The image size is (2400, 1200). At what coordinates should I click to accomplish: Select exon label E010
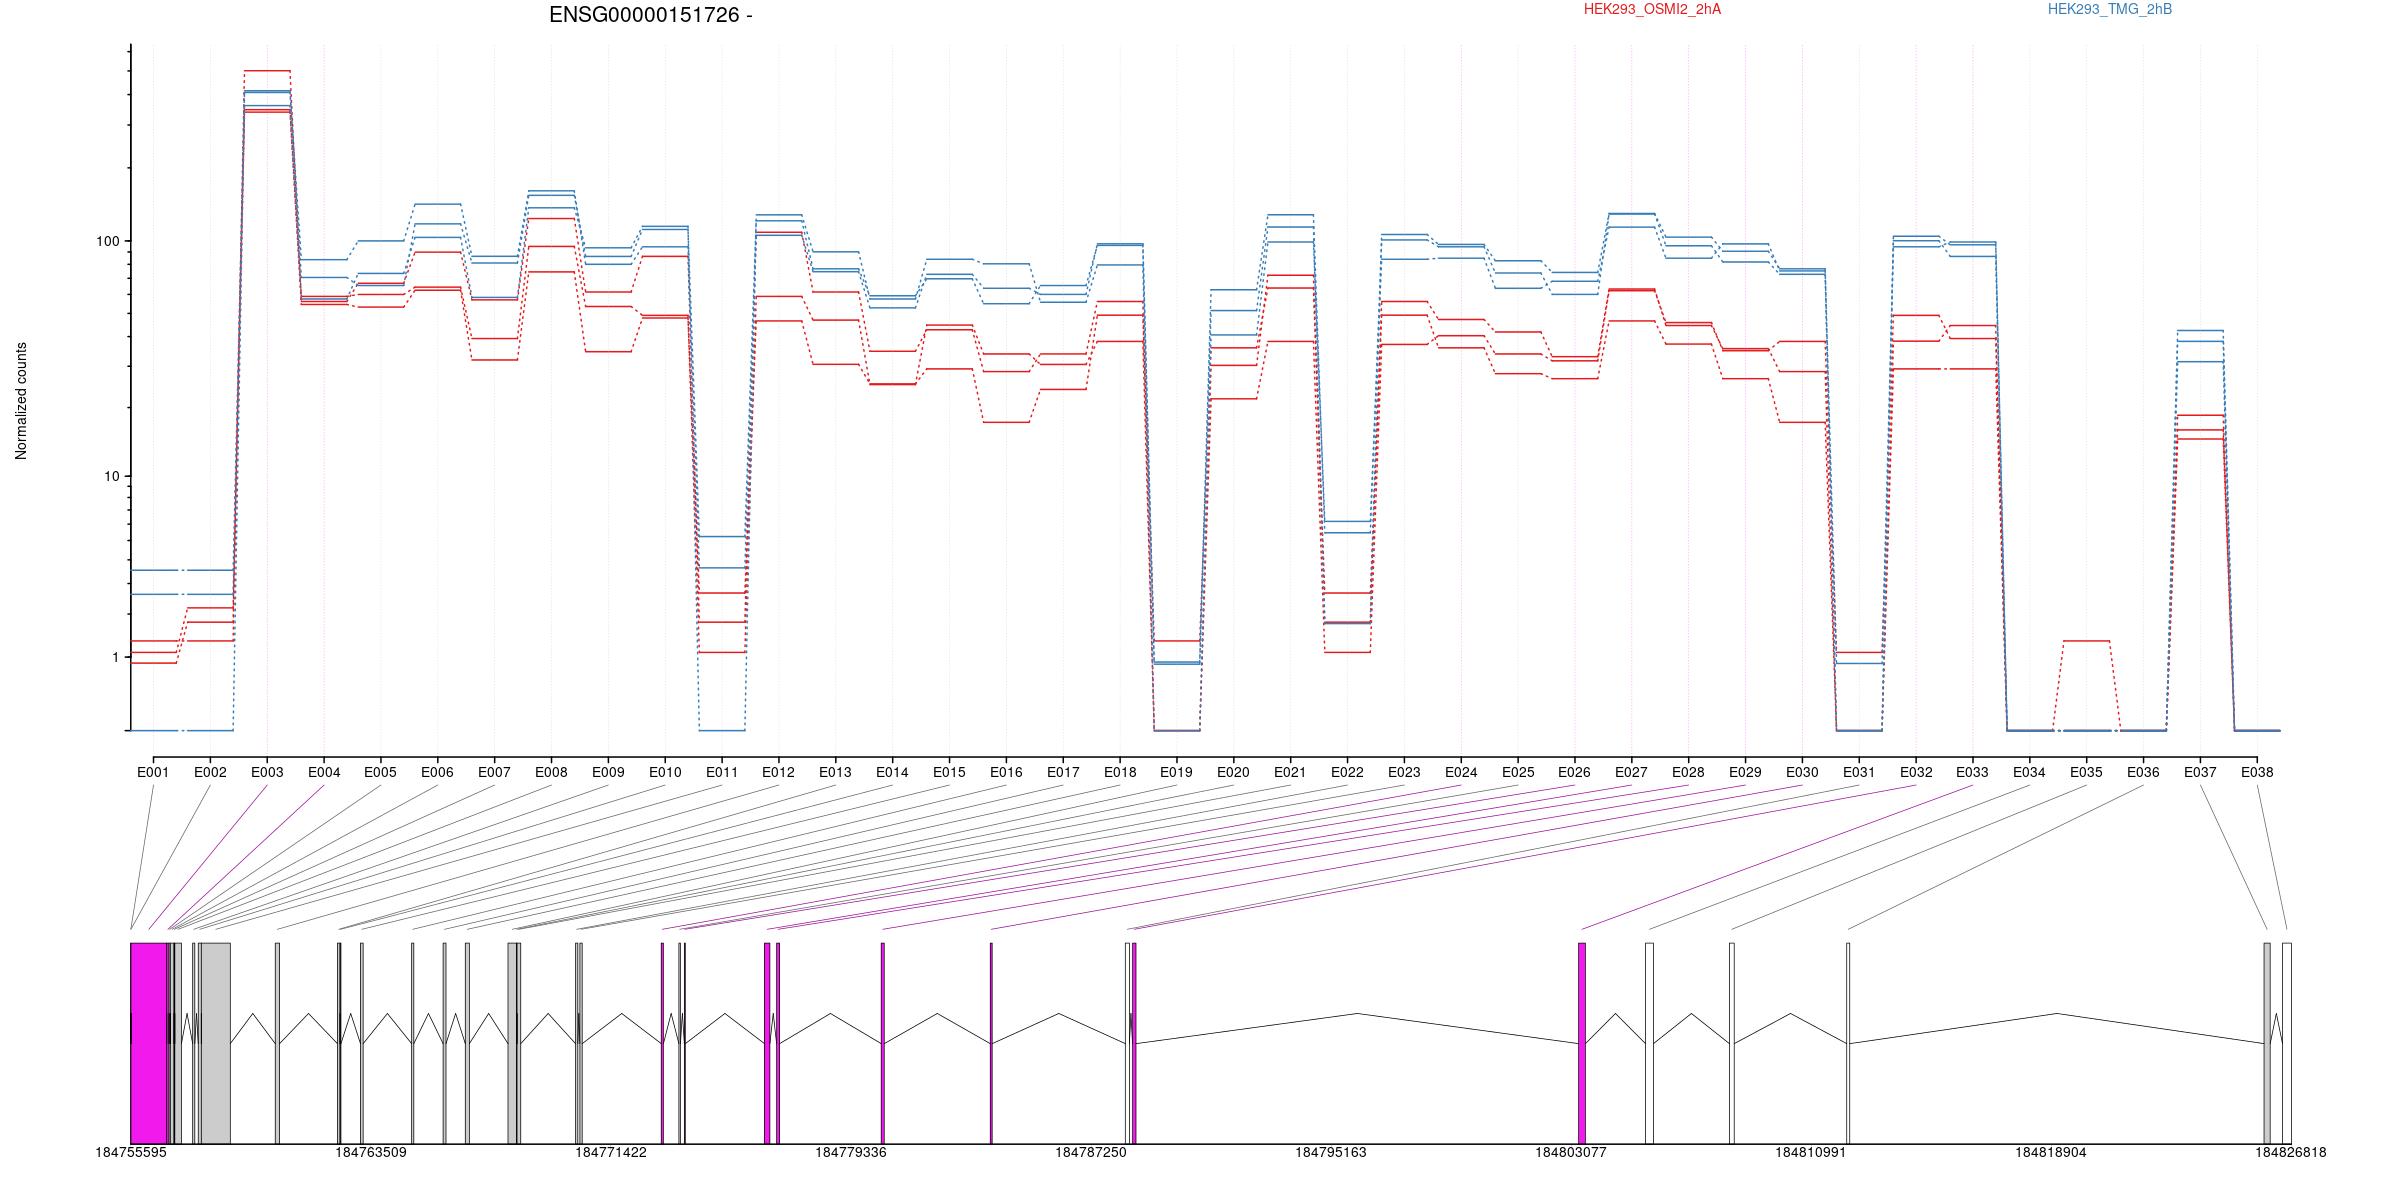click(x=665, y=772)
